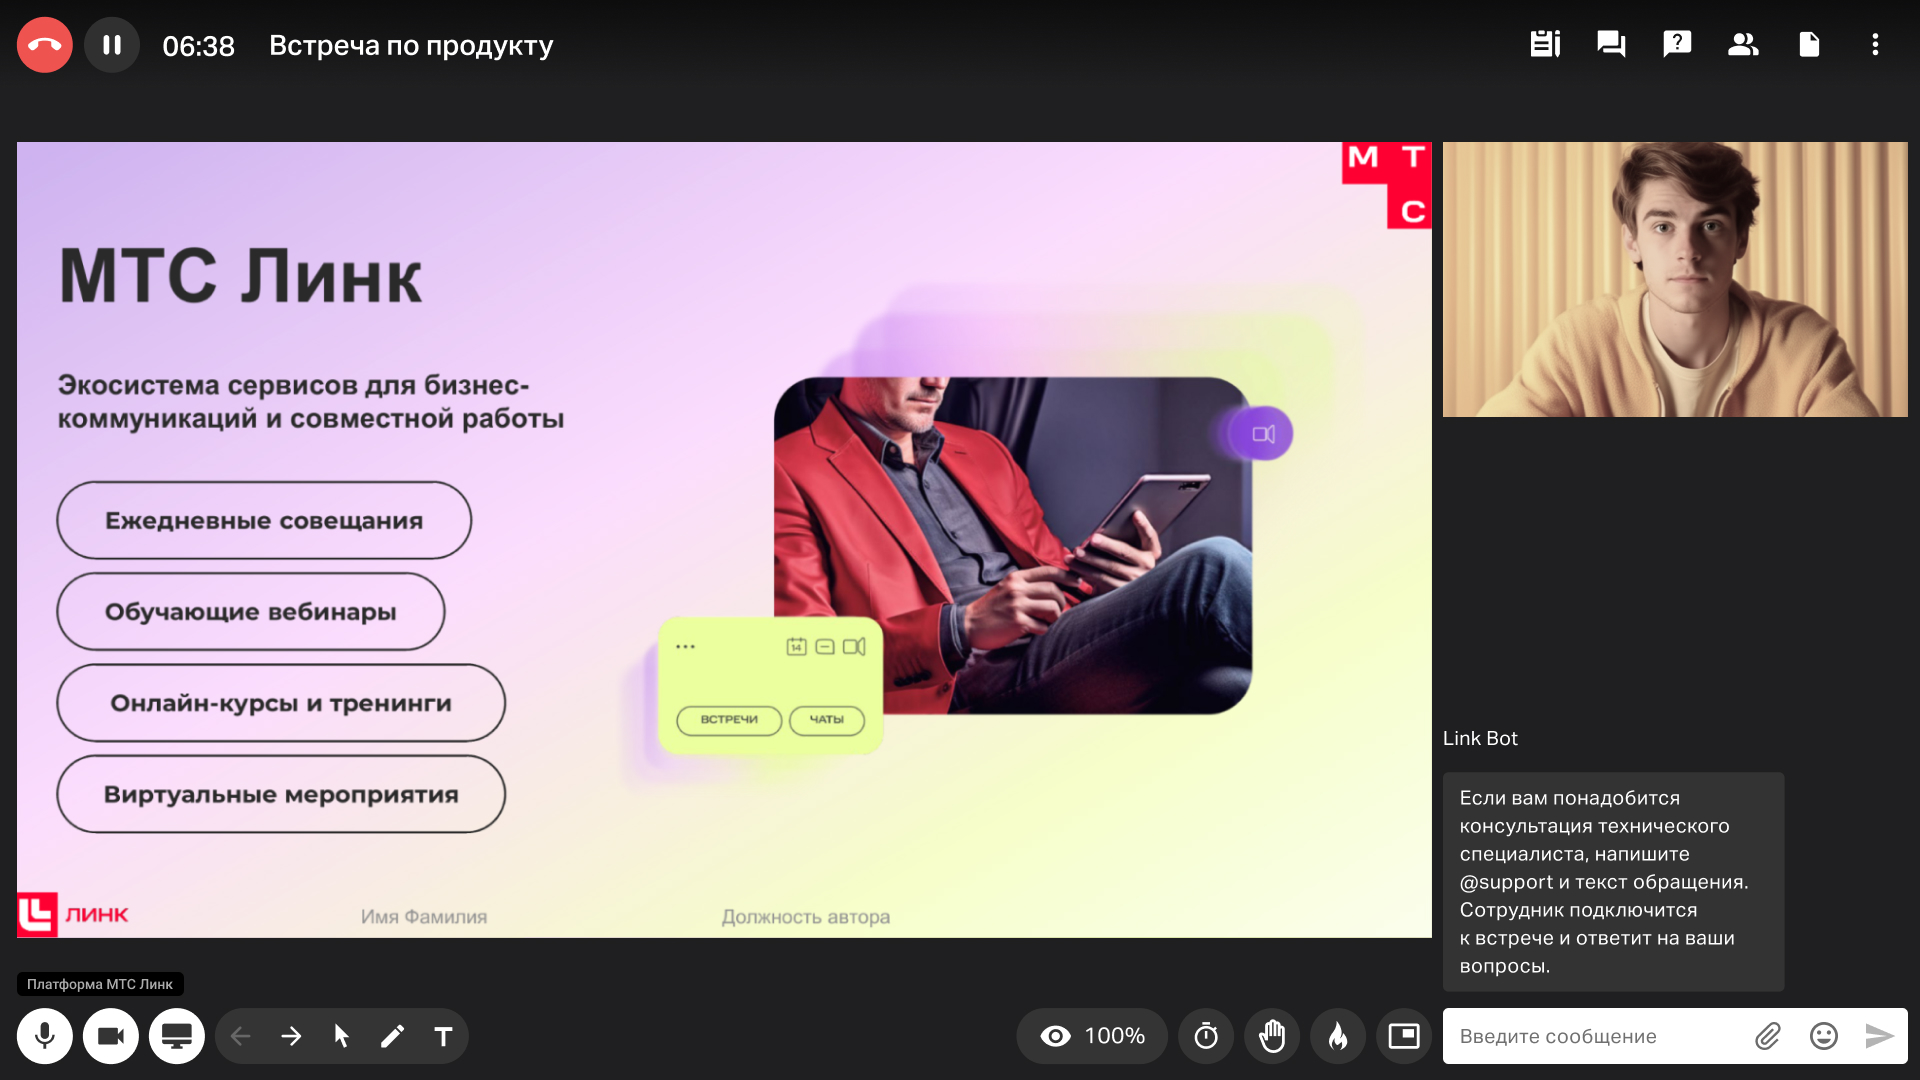Toggle the eye visibility at 100%

click(1092, 1036)
